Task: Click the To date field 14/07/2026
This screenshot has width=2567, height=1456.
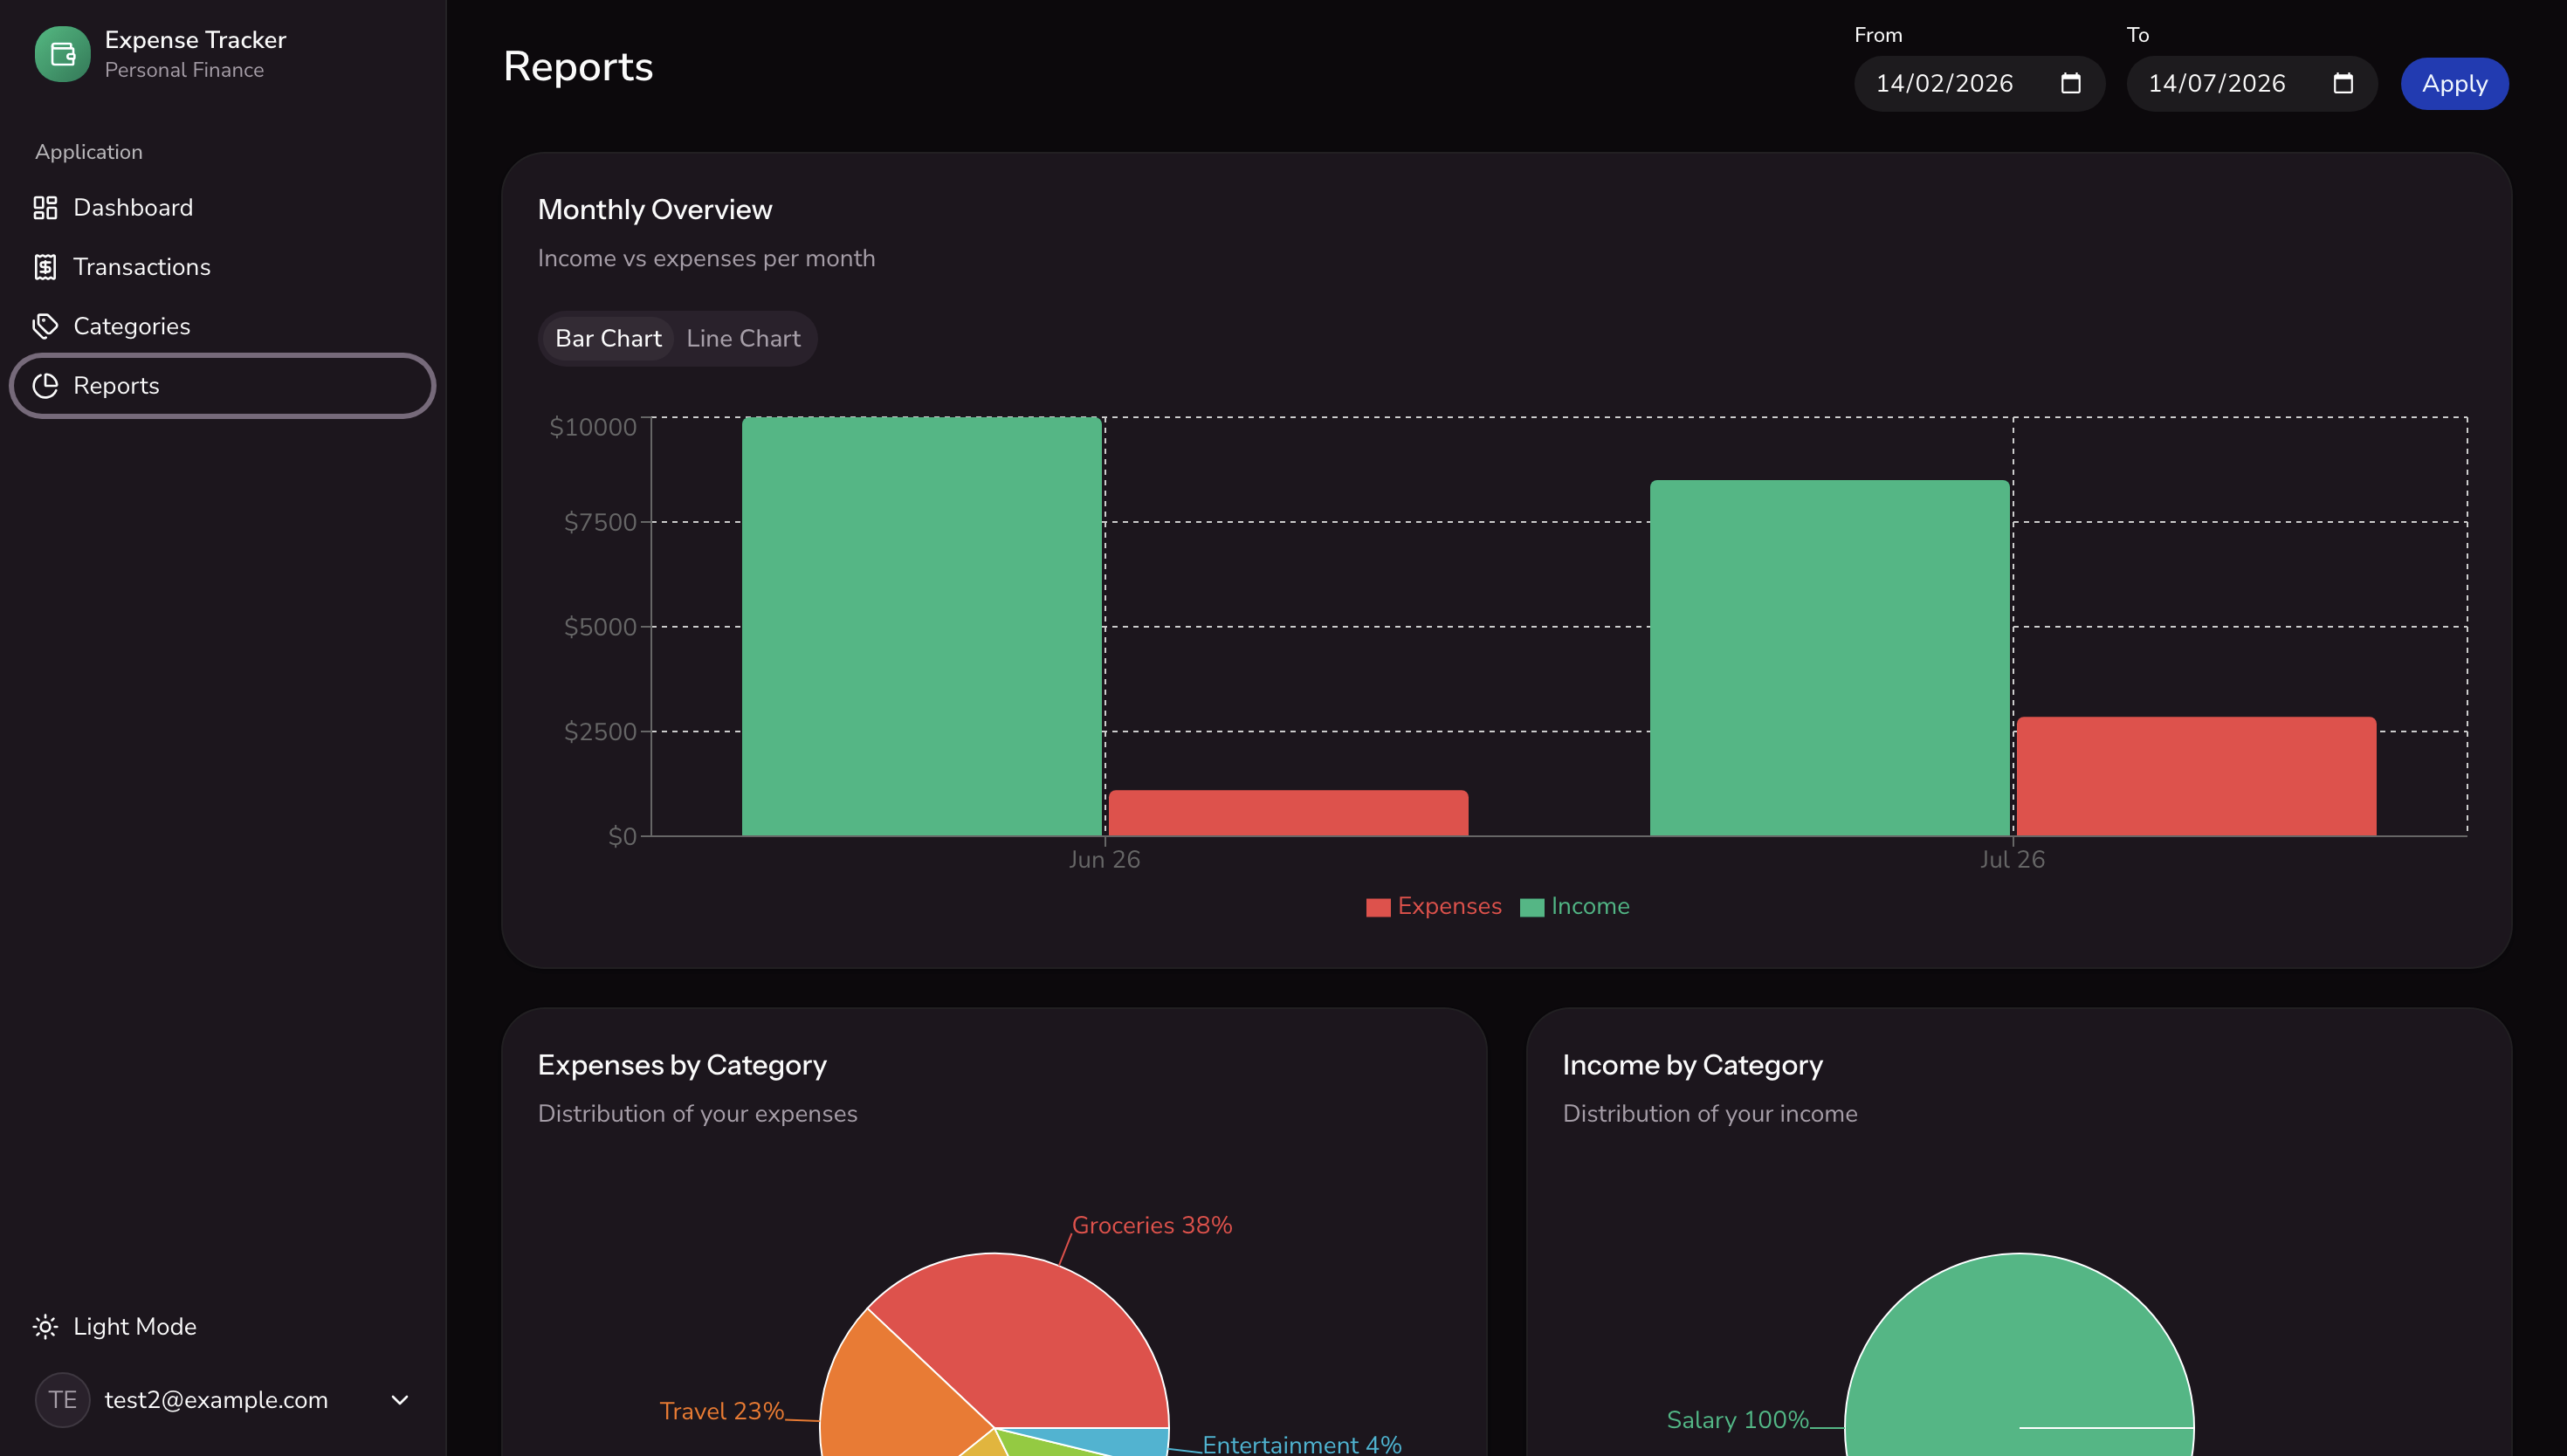Action: (x=2251, y=84)
